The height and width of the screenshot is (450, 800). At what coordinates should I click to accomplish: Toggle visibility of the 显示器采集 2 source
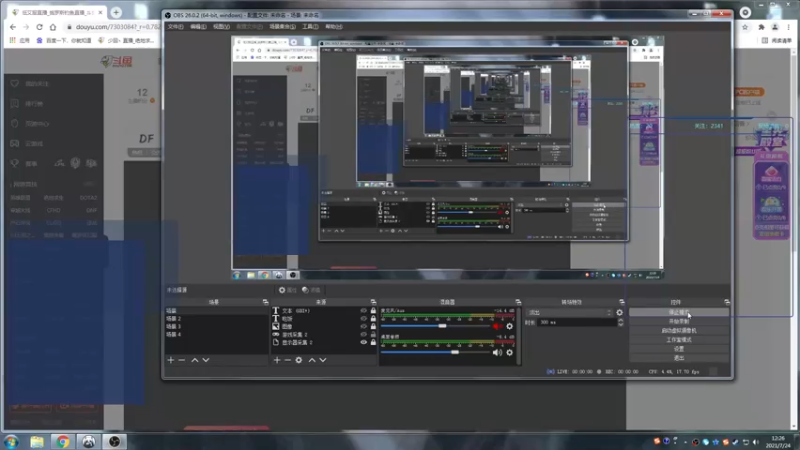tap(363, 342)
